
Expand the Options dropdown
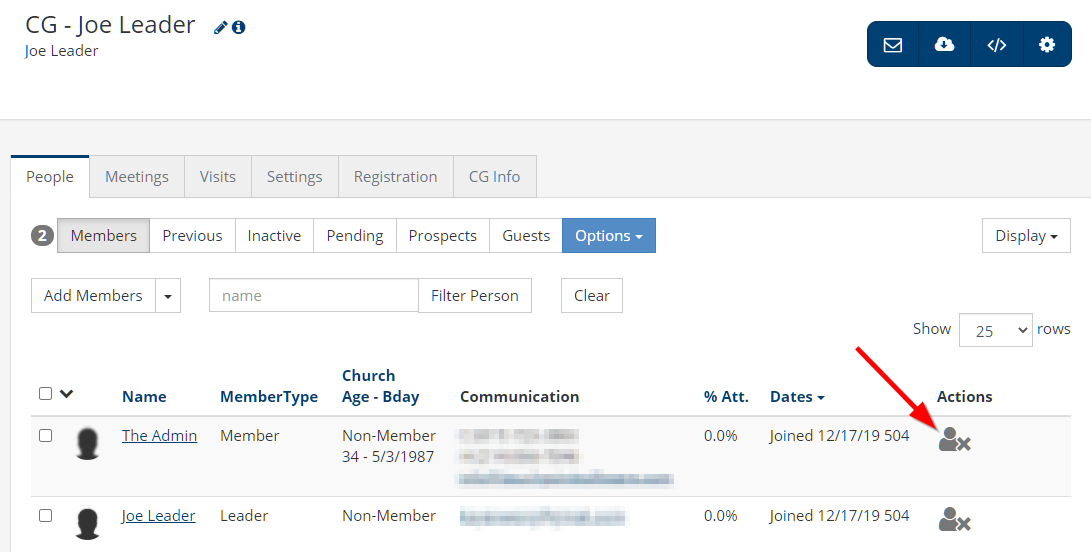click(x=608, y=236)
